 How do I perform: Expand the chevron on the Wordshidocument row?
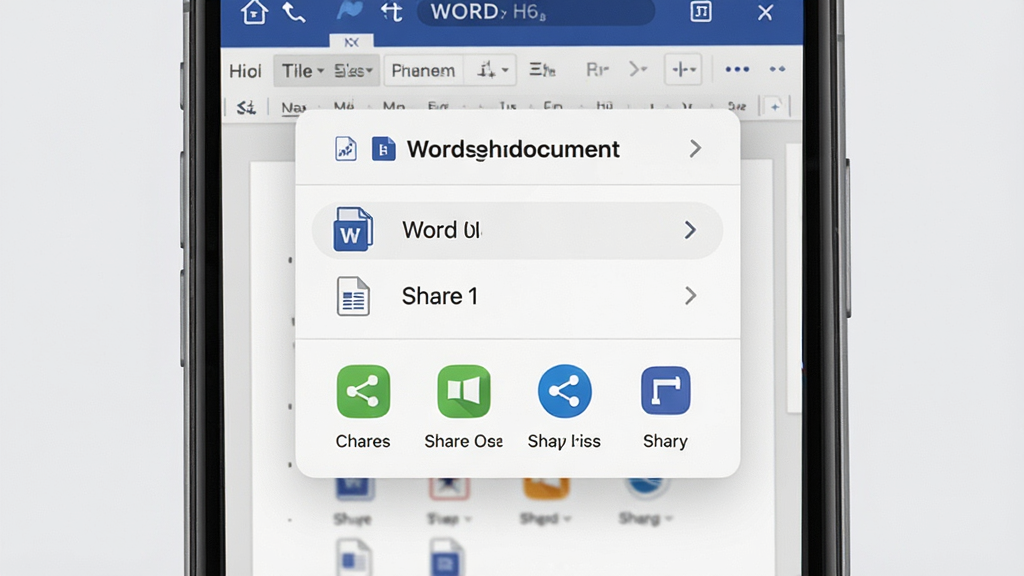tap(695, 149)
